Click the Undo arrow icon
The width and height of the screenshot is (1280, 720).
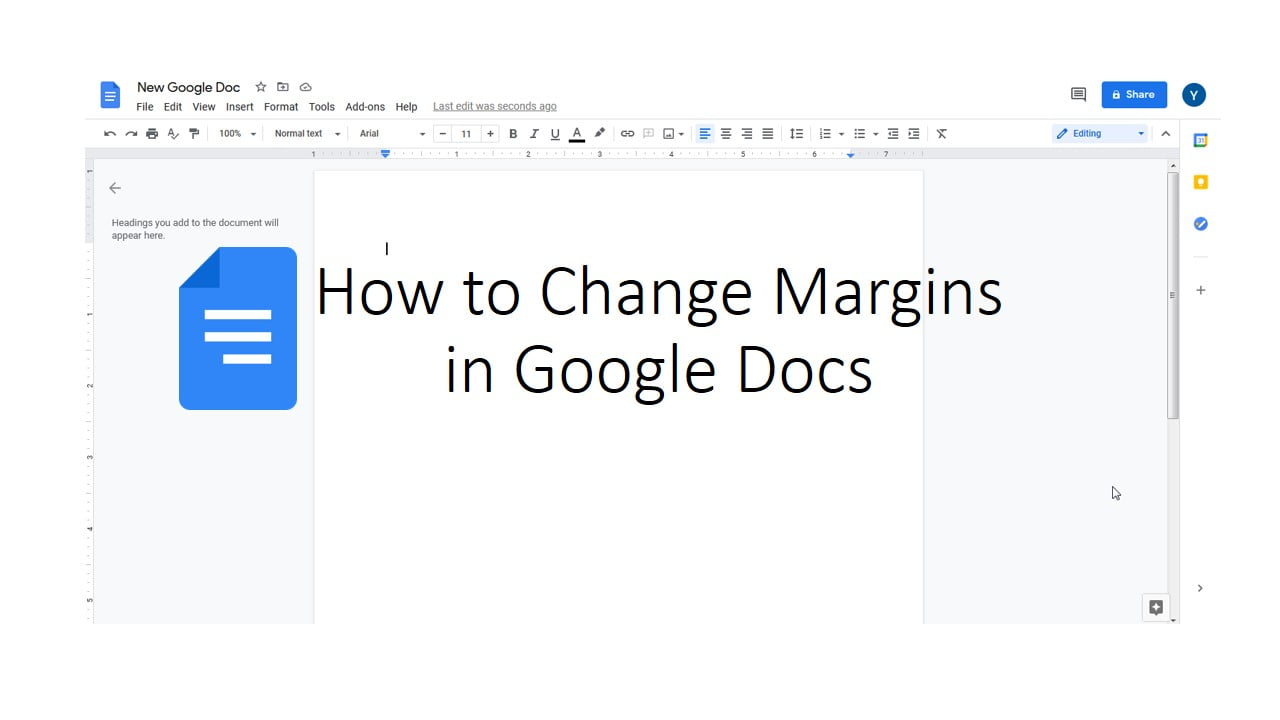click(x=110, y=134)
